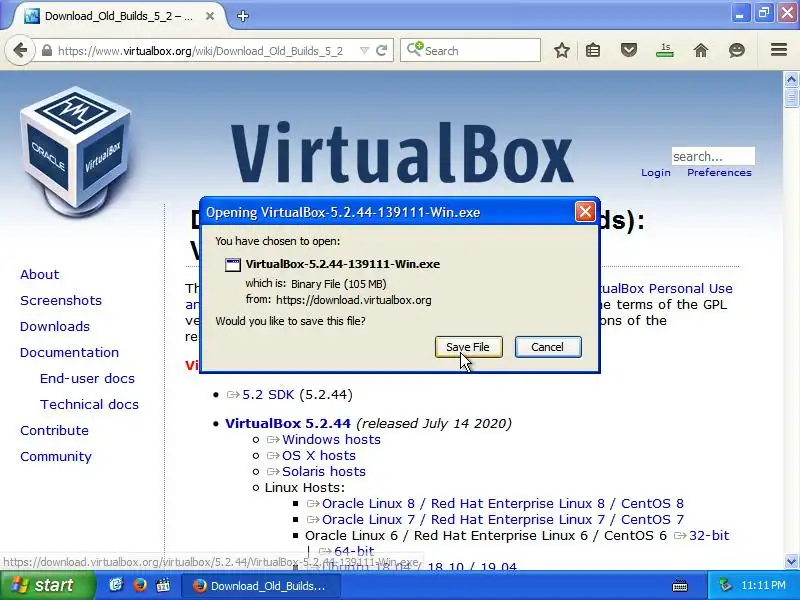Image resolution: width=800 pixels, height=600 pixels.
Task: Bookmark this page with star icon
Action: (x=562, y=50)
